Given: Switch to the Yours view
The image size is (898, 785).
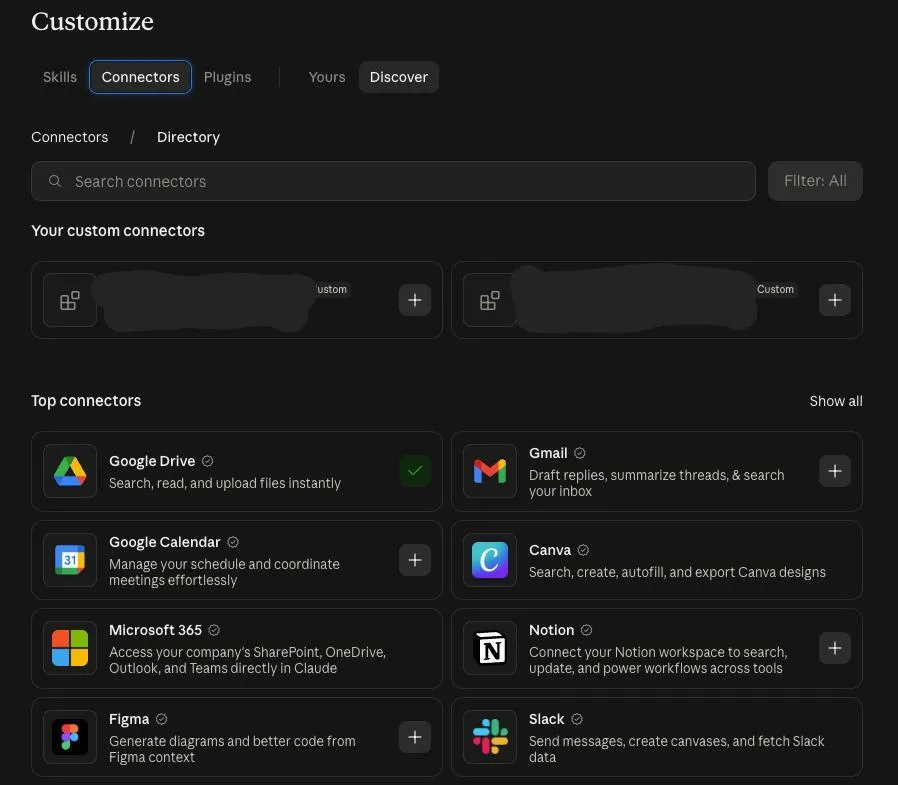Looking at the screenshot, I should 327,77.
